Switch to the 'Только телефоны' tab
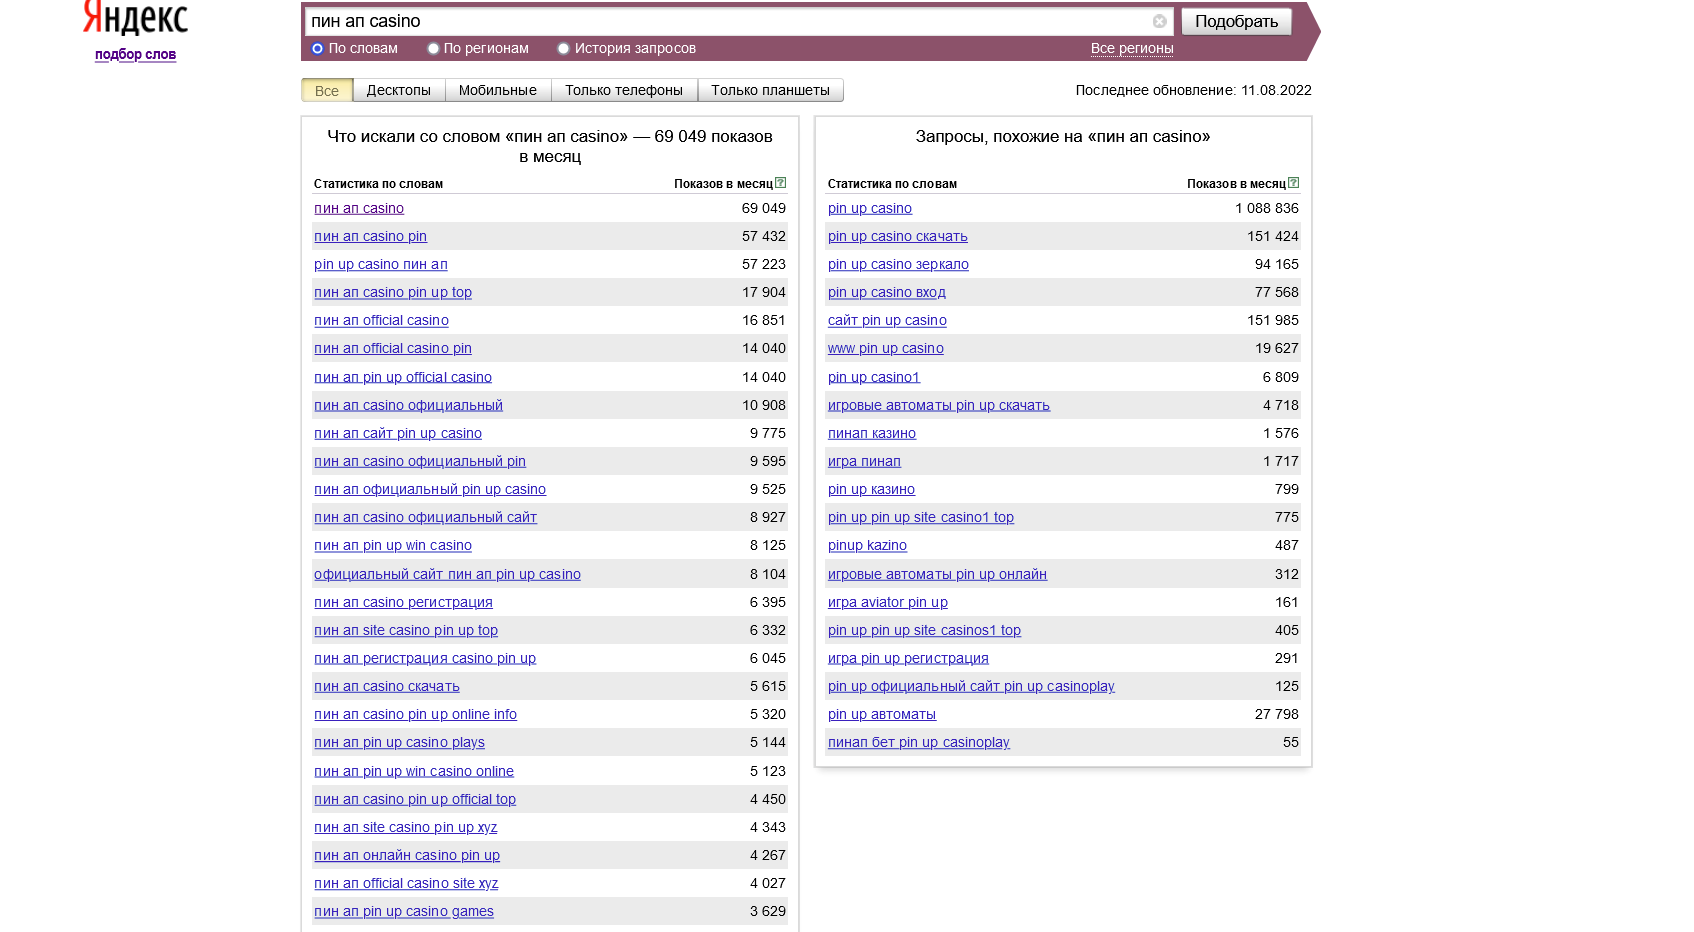 click(624, 90)
